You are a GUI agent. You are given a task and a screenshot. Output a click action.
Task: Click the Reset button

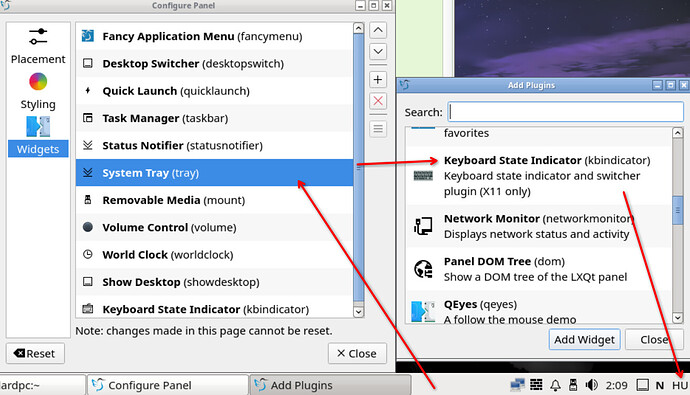pos(35,353)
